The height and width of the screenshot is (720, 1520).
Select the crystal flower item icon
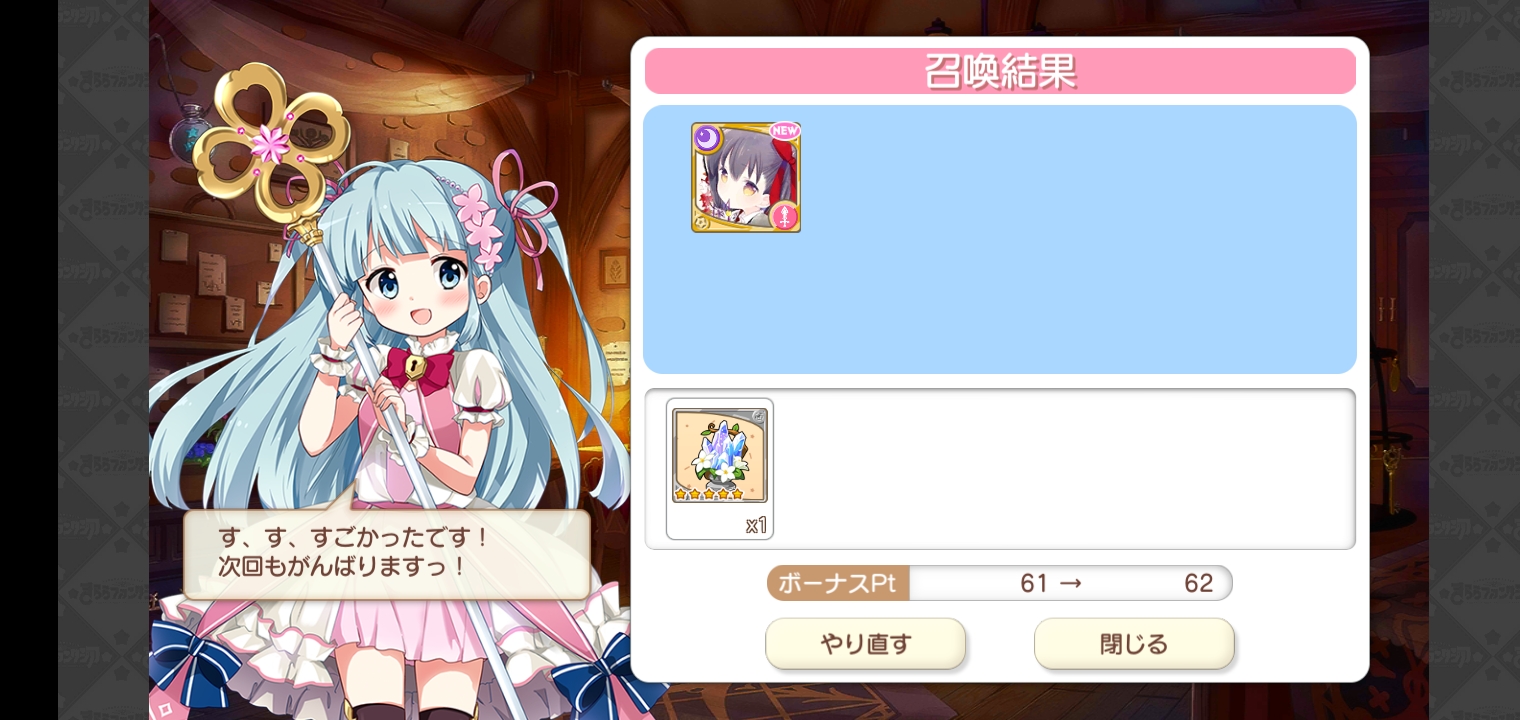pyautogui.click(x=720, y=455)
